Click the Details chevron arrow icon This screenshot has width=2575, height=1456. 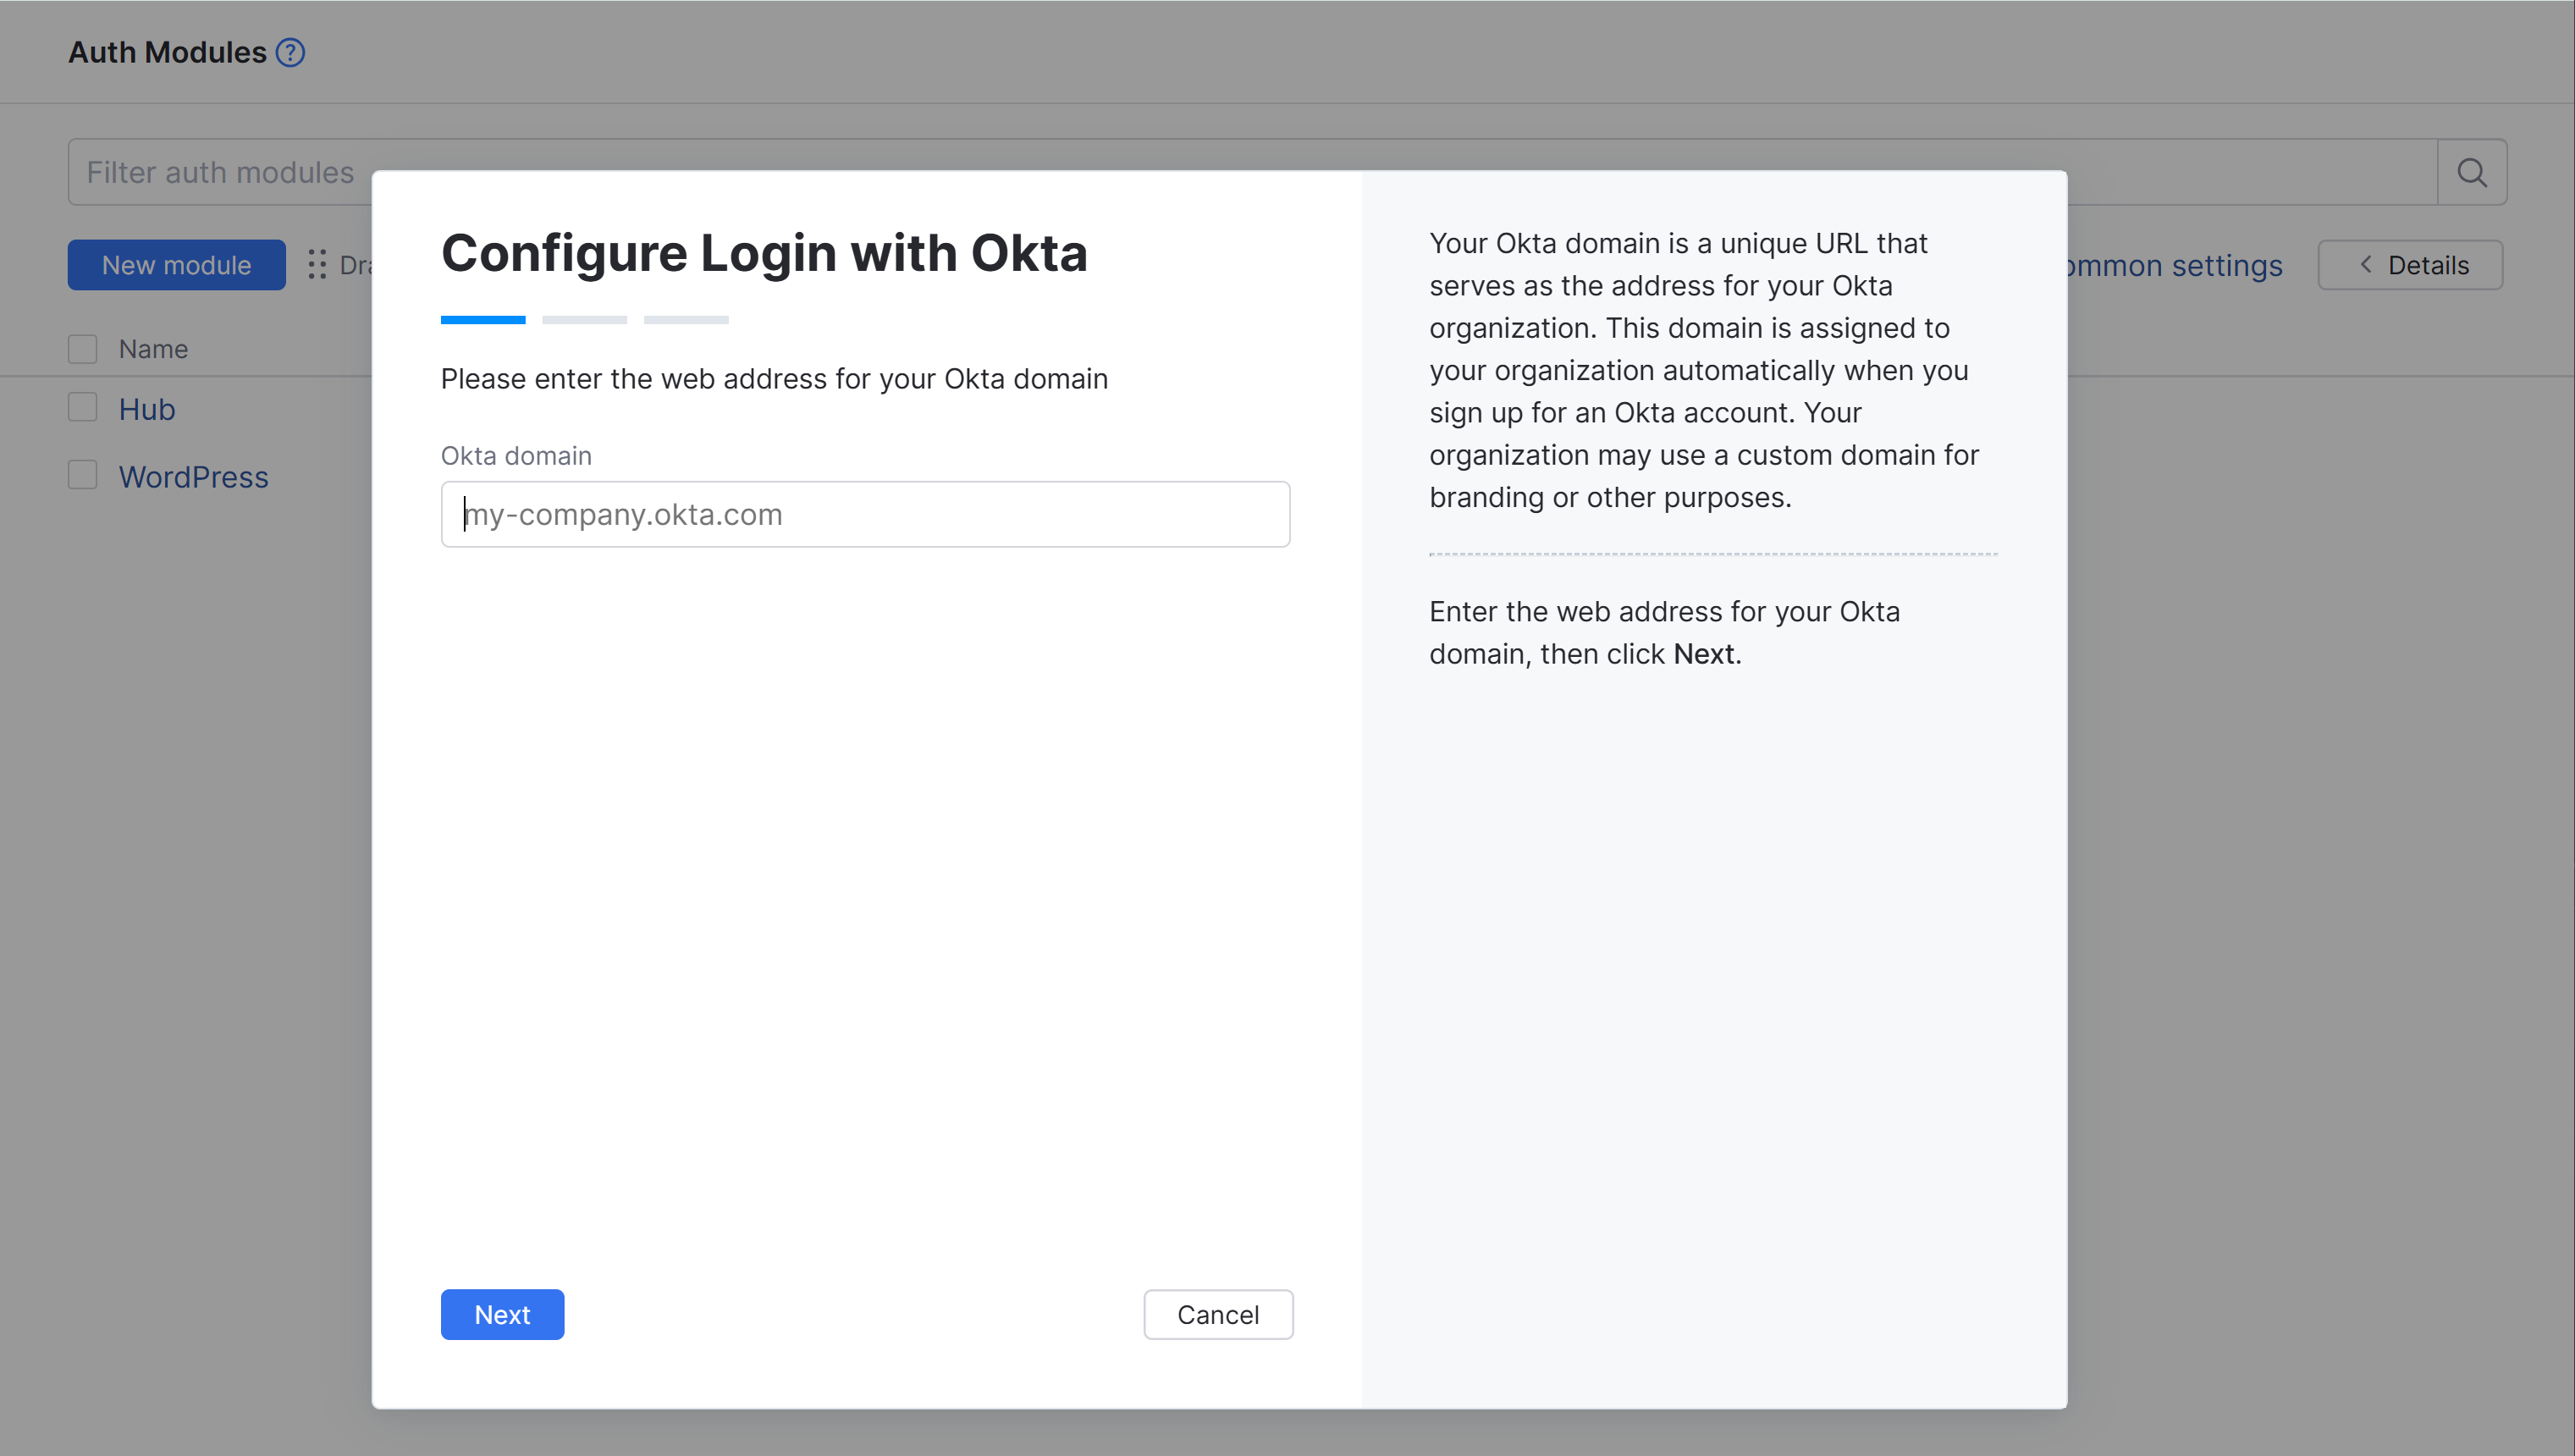tap(2366, 265)
